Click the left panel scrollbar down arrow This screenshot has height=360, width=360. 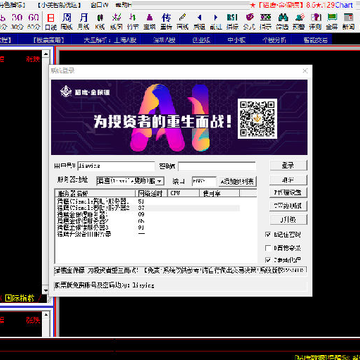tap(46, 290)
